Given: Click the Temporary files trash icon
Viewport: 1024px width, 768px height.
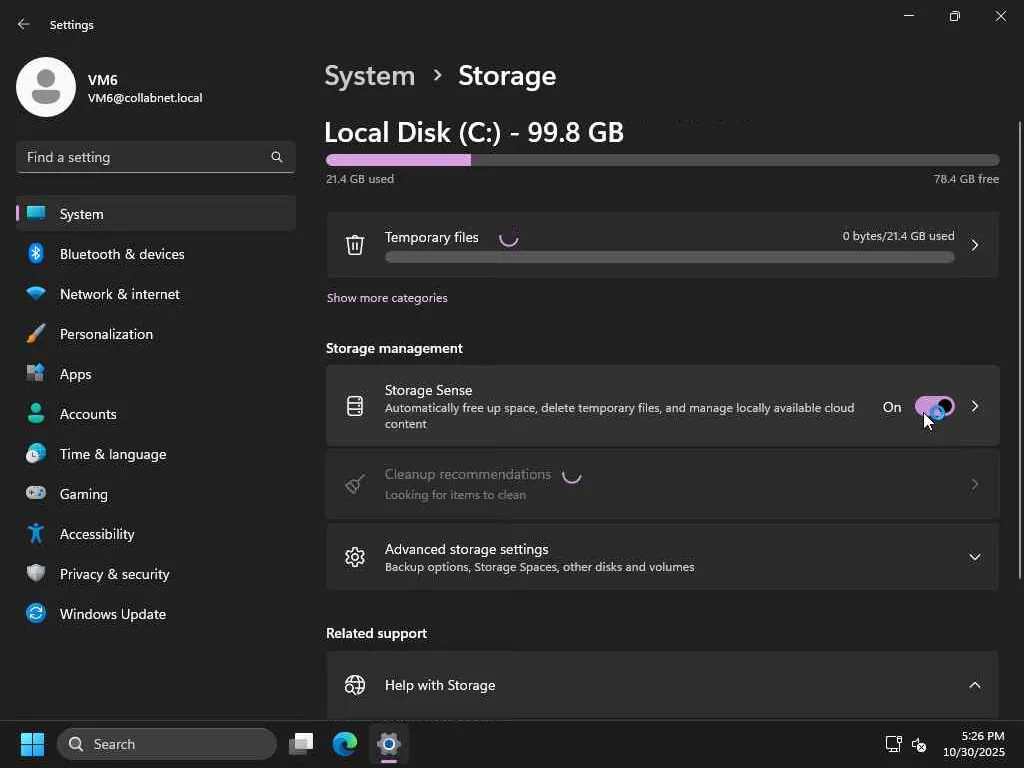Looking at the screenshot, I should point(355,245).
